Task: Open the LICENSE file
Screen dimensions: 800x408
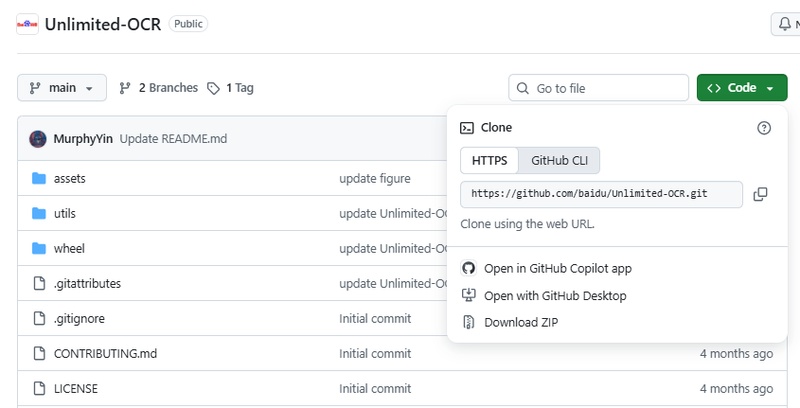Action: [76, 389]
